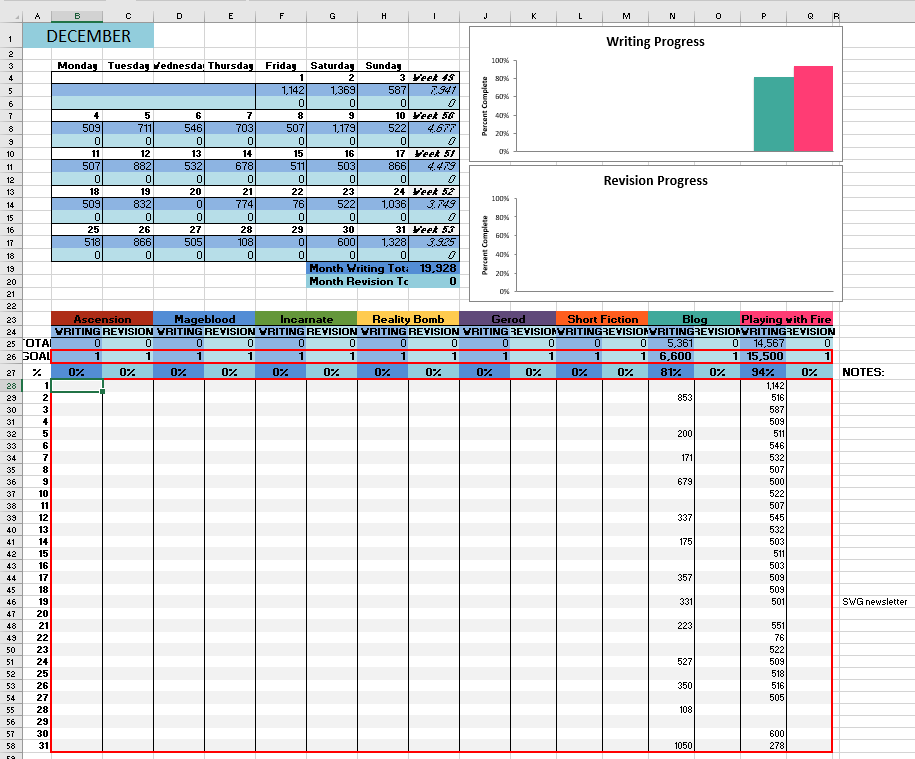Screen dimensions: 915x759
Task: Select the 15,500 writing goal cell
Action: [763, 357]
